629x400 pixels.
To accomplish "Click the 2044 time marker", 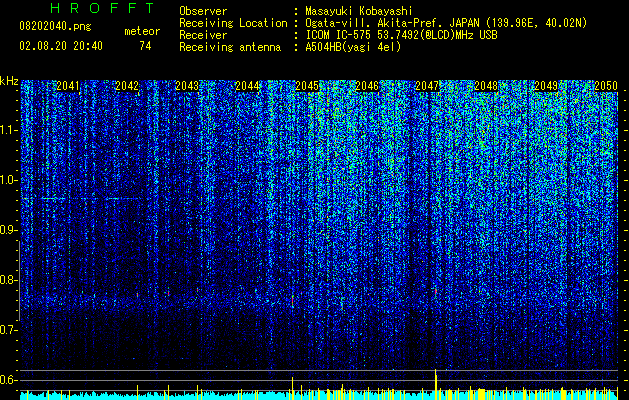I will 247,85.
